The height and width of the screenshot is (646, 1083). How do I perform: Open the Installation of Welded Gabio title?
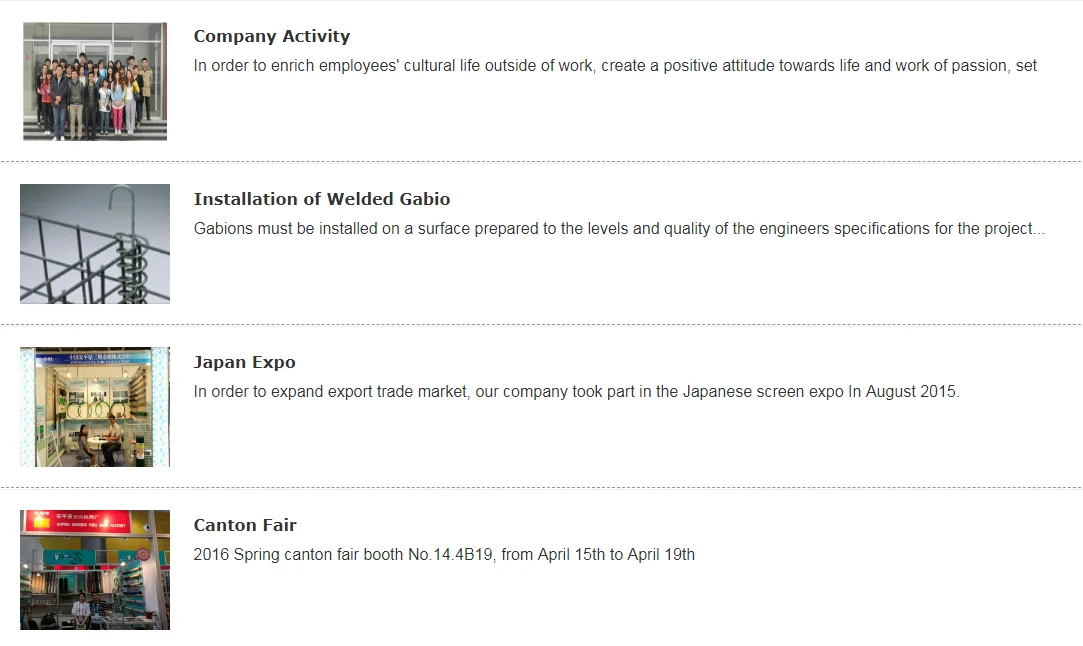pyautogui.click(x=321, y=199)
